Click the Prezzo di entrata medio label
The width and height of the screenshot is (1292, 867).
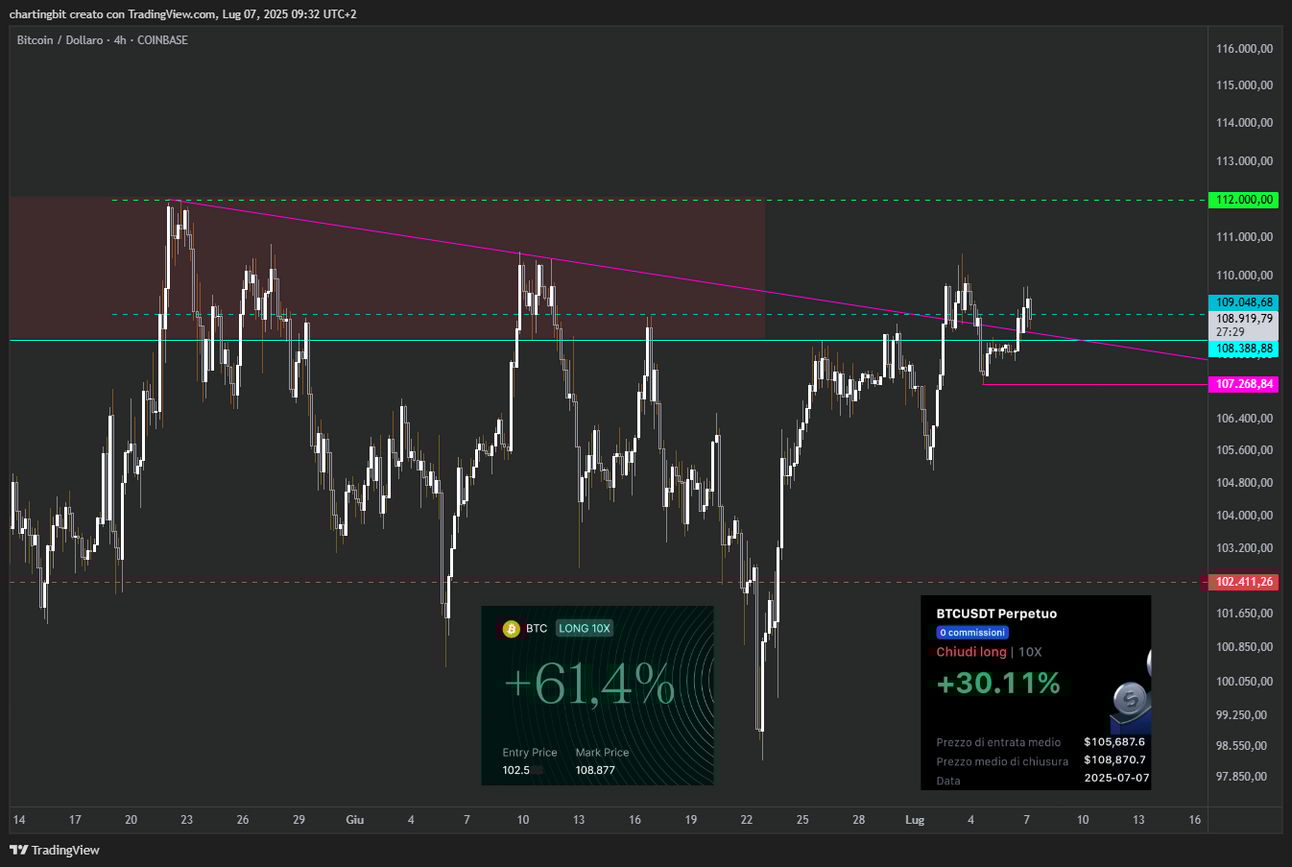[x=998, y=742]
